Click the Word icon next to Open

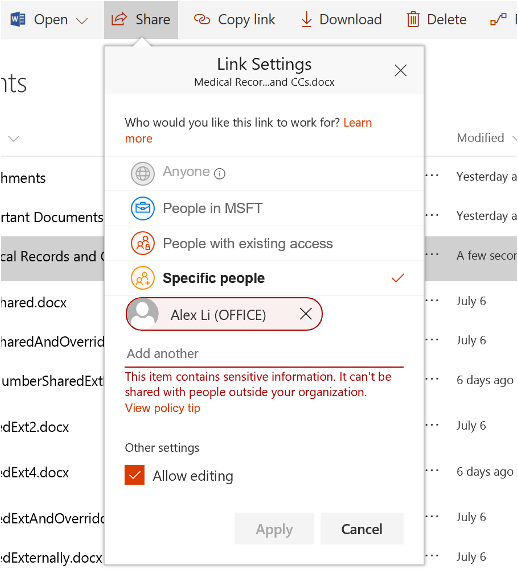click(x=18, y=19)
